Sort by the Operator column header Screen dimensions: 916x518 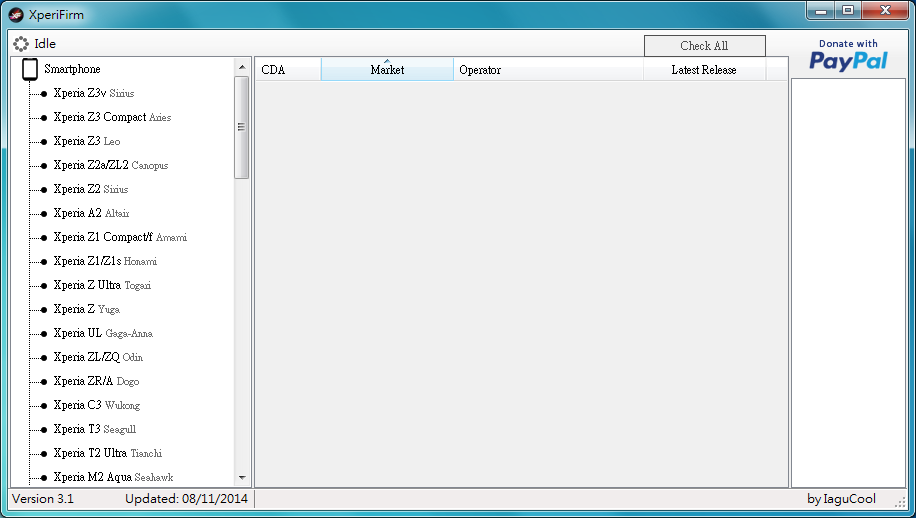click(x=549, y=69)
